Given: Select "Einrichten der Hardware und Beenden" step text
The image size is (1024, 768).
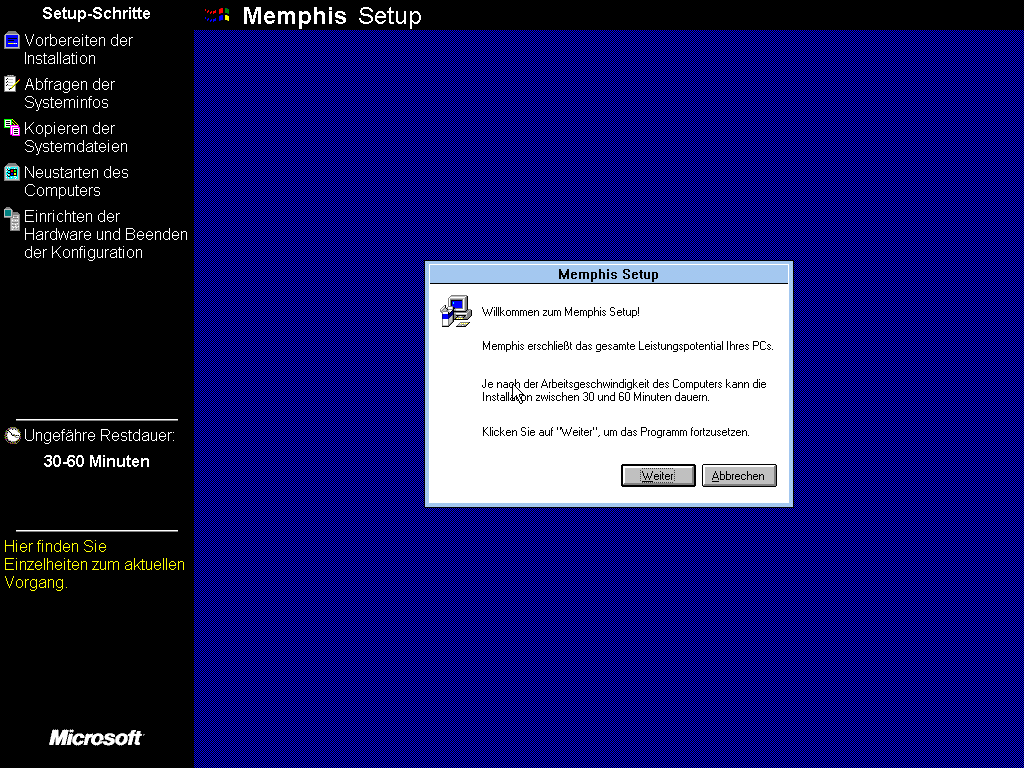Looking at the screenshot, I should coord(106,234).
